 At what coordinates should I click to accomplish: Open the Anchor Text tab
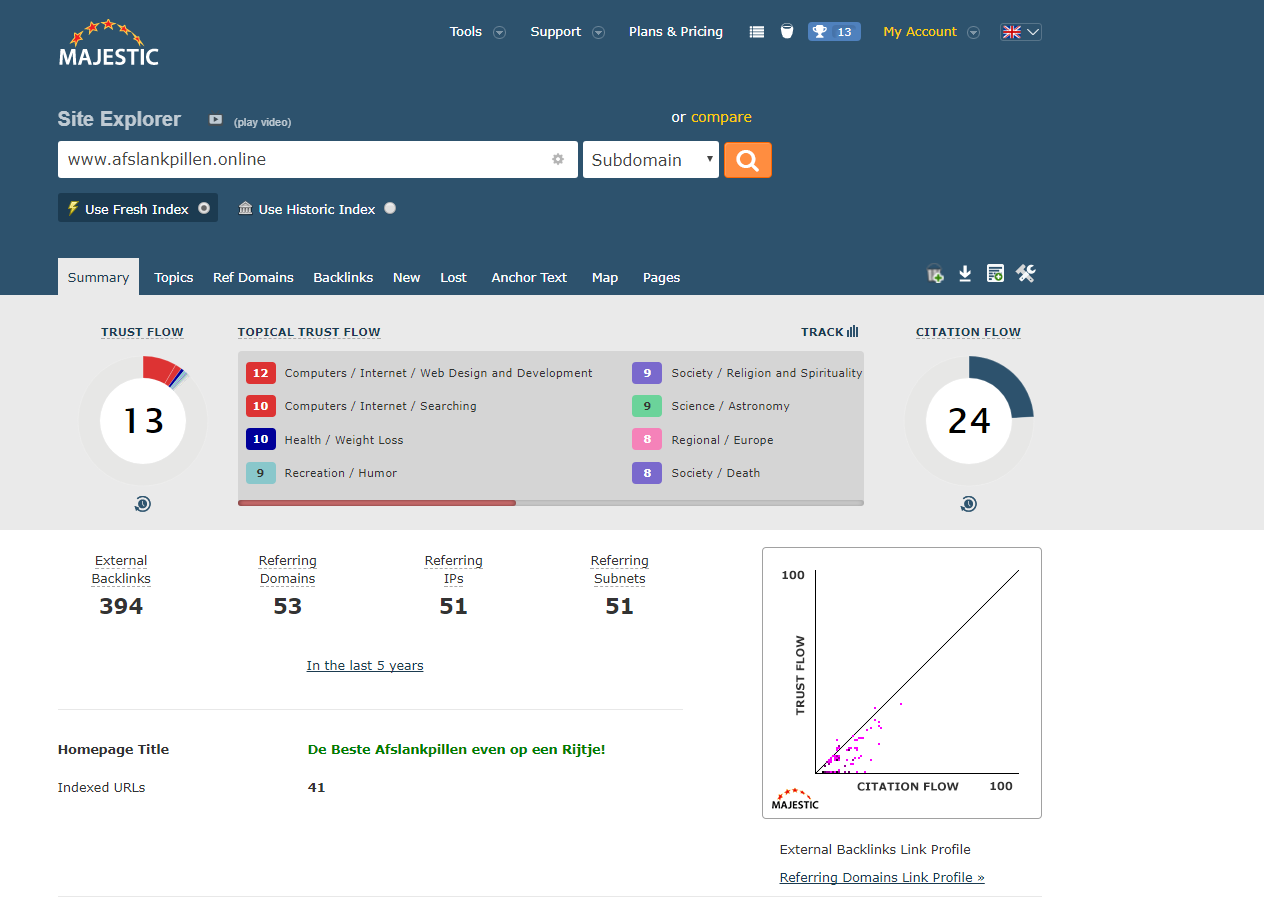529,277
